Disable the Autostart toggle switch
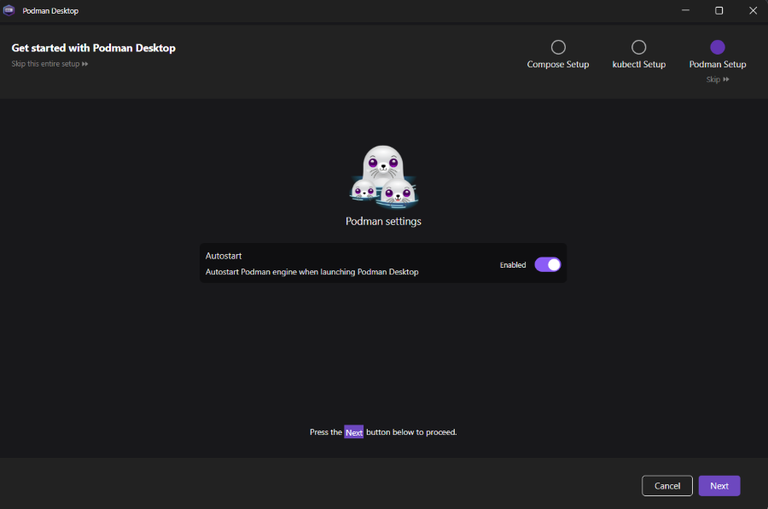This screenshot has height=509, width=768. (x=547, y=265)
